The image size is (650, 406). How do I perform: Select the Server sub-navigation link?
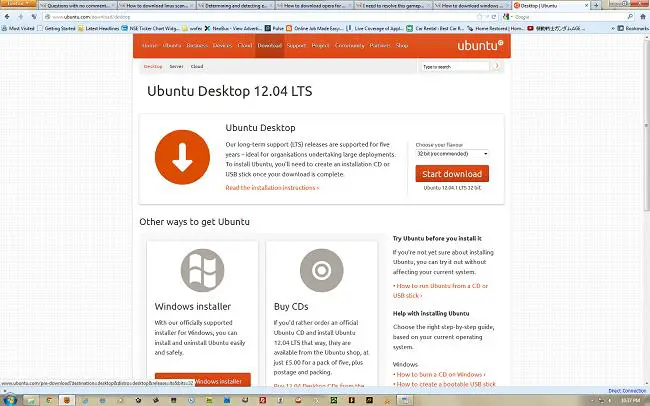coord(176,66)
